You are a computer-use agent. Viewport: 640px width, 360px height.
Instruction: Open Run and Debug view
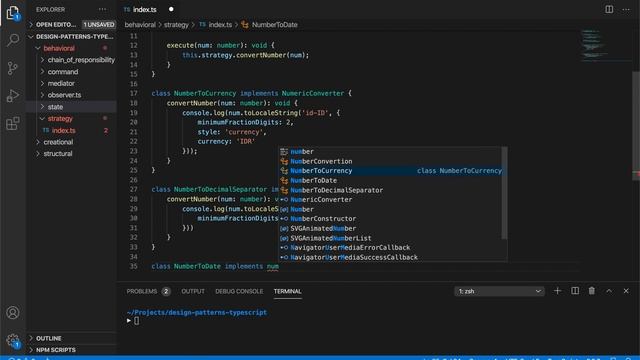click(13, 96)
